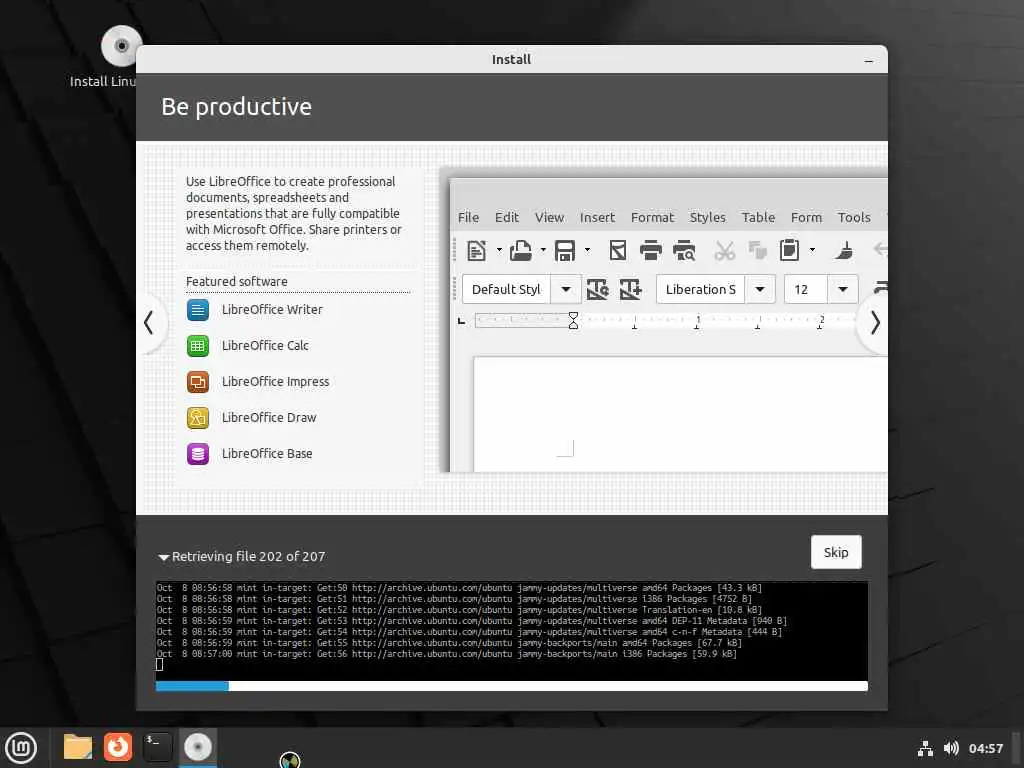Expand the Paste dropdown arrow

click(x=812, y=249)
